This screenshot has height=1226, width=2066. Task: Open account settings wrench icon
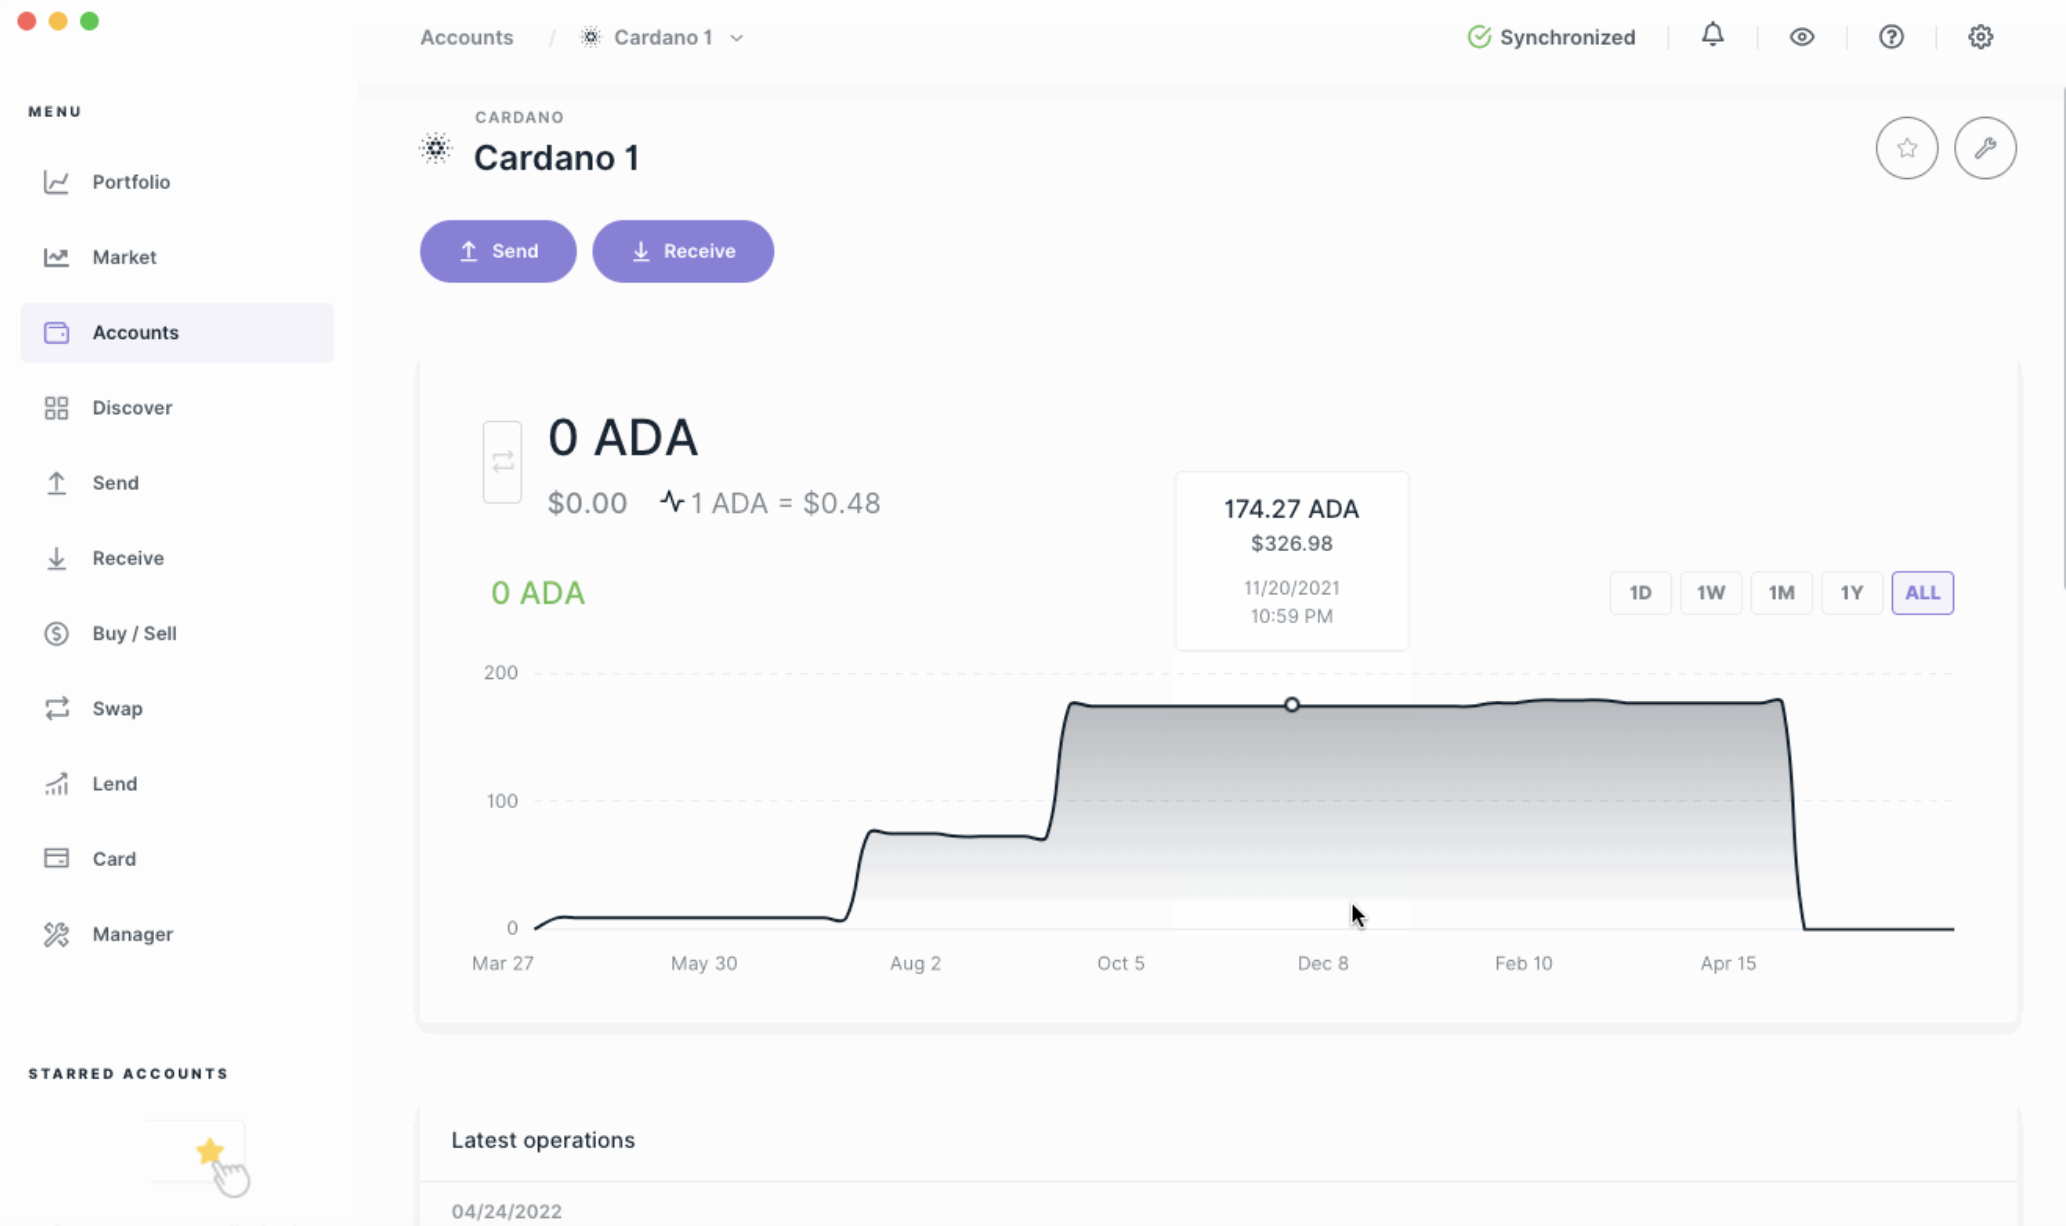pos(1984,148)
